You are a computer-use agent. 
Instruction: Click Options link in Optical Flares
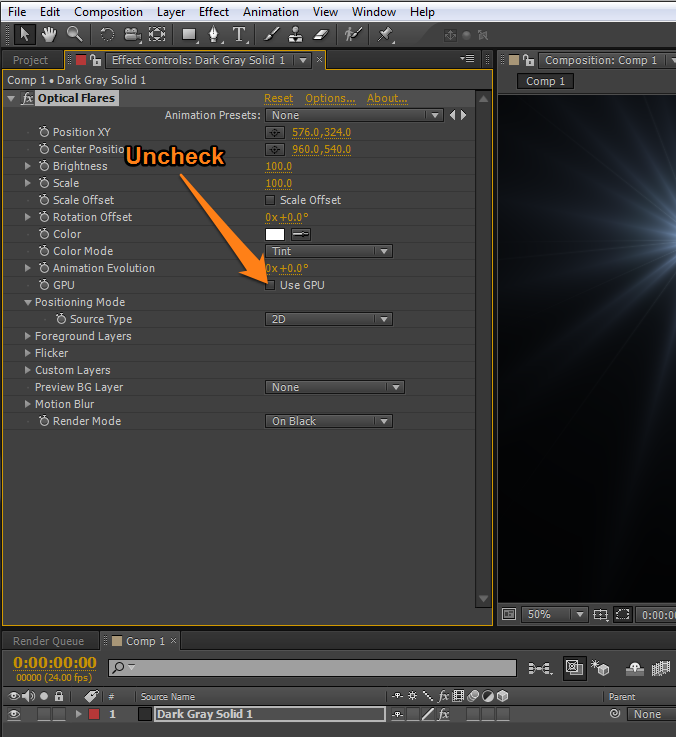[x=330, y=98]
